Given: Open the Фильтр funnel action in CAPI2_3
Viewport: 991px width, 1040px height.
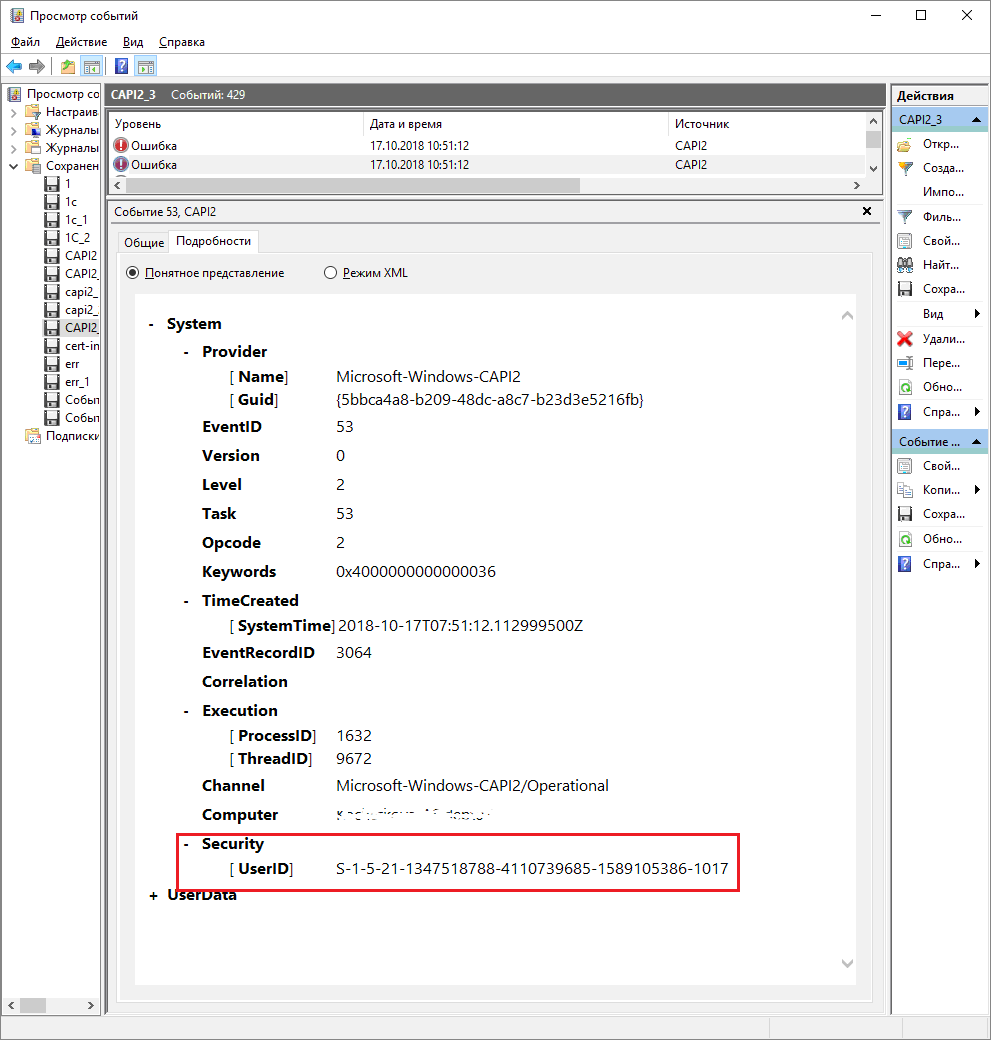Looking at the screenshot, I should click(905, 216).
